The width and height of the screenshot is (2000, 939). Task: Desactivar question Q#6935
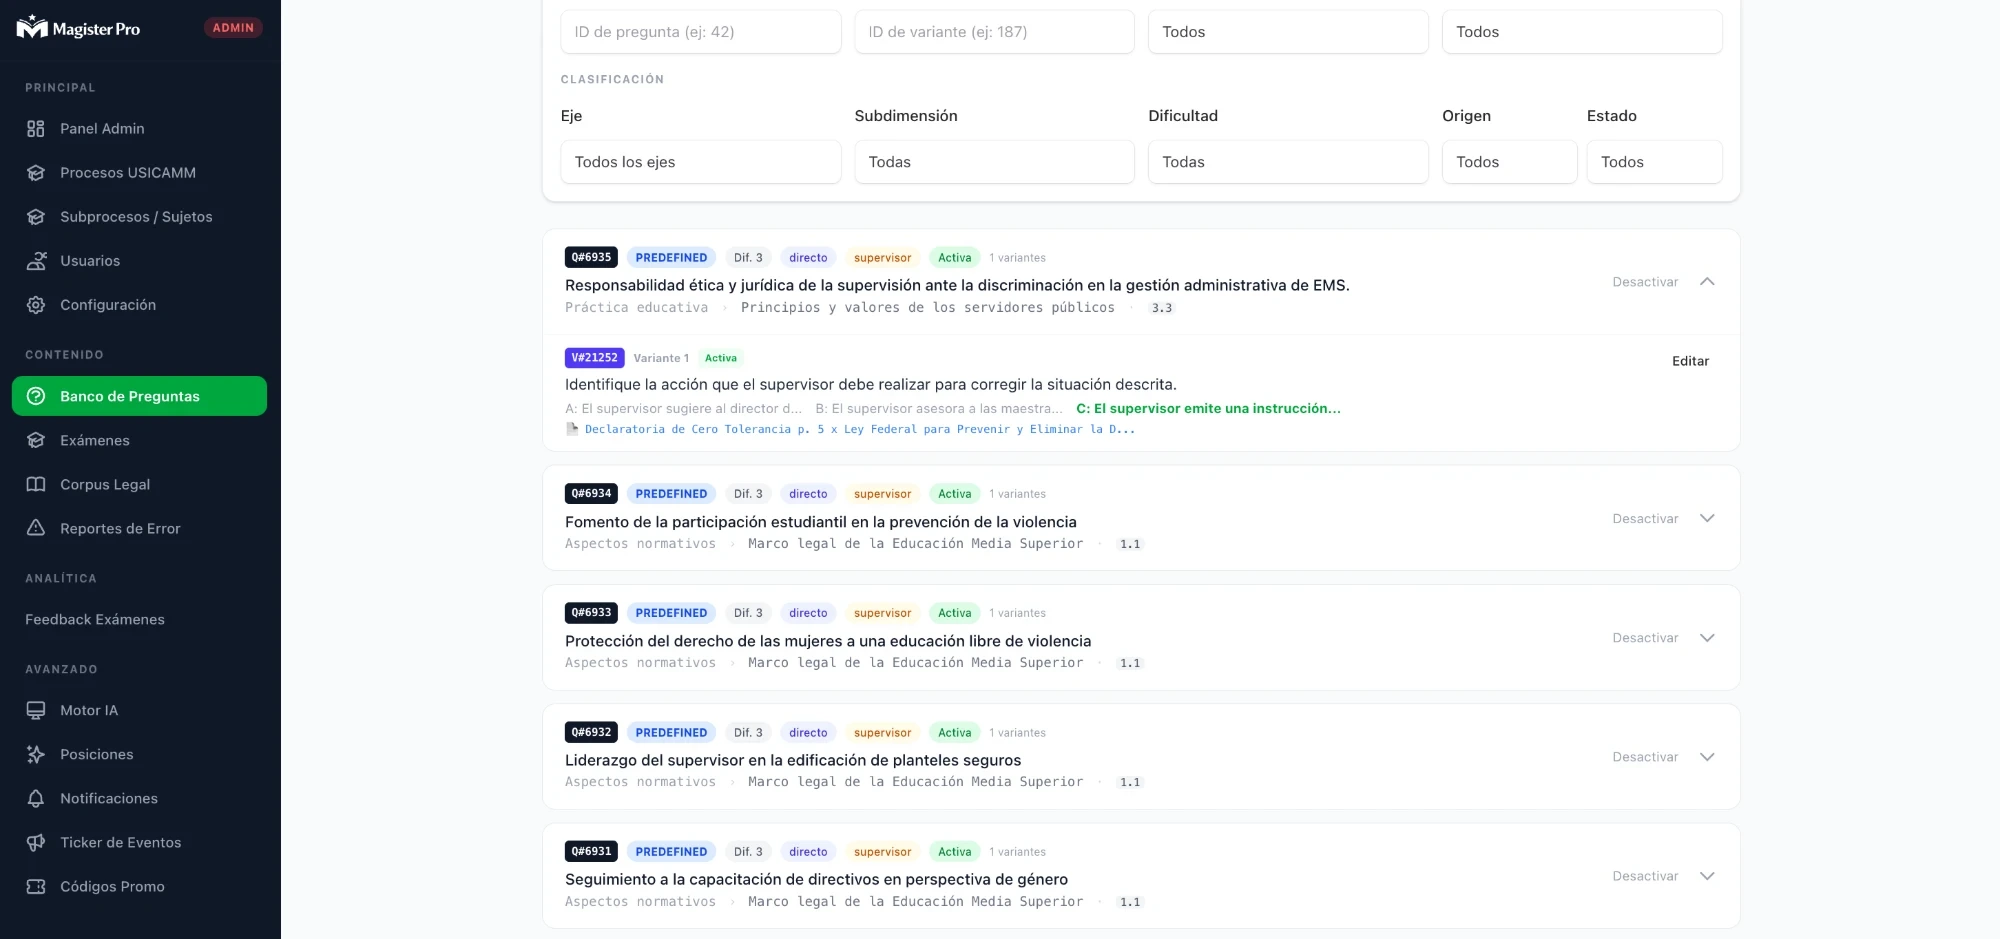tap(1645, 282)
